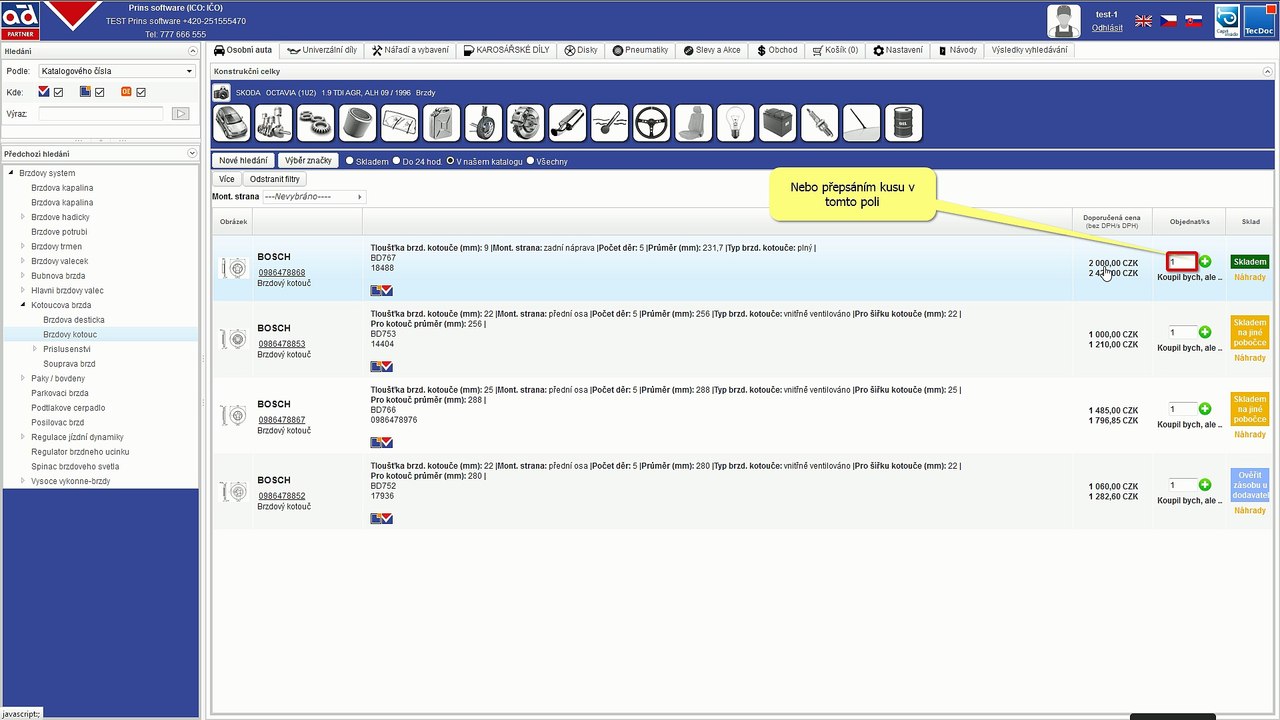Switch language to Czech flag
Viewport: 1280px width, 720px height.
[x=1168, y=20]
